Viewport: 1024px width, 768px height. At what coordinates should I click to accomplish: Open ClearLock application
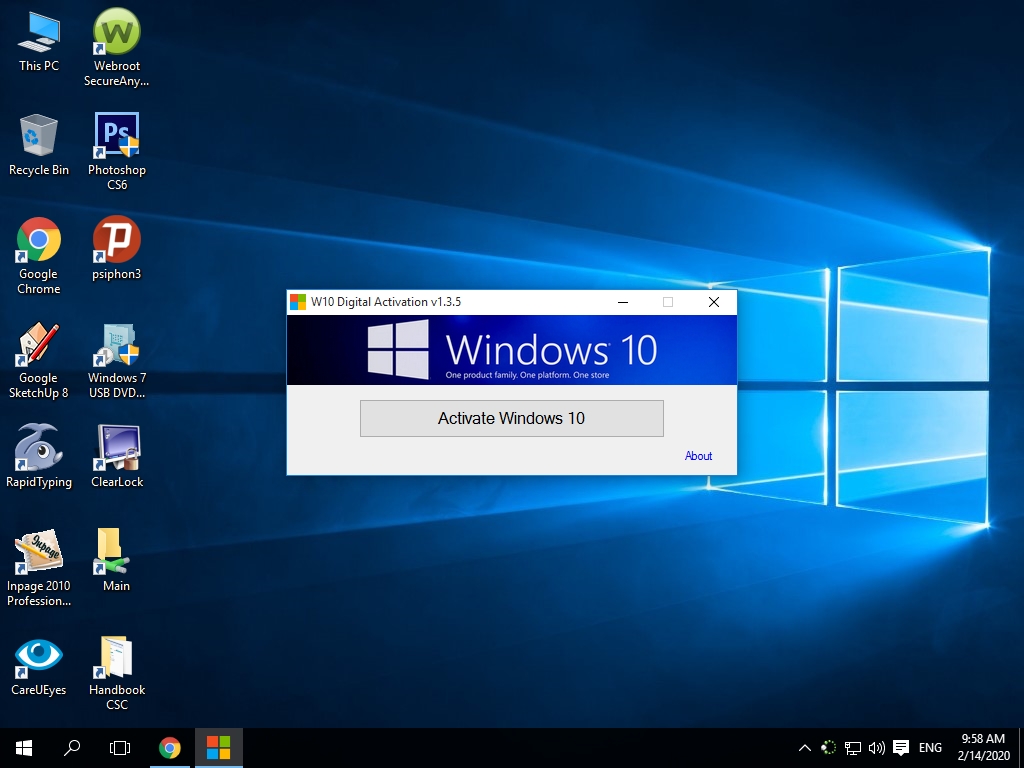(116, 449)
